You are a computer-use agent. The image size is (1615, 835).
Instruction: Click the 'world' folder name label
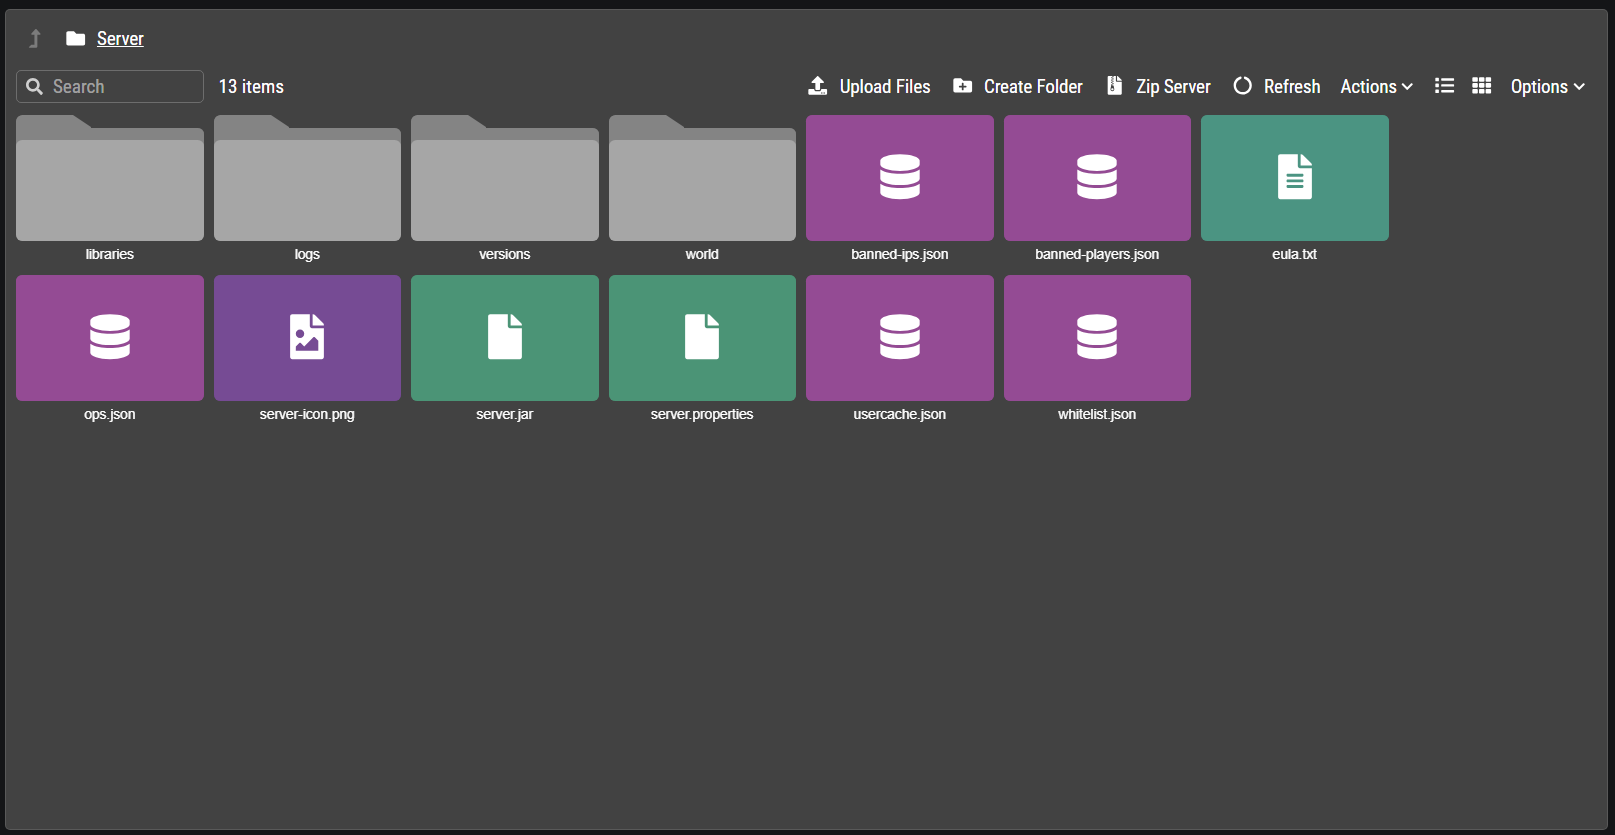702,254
